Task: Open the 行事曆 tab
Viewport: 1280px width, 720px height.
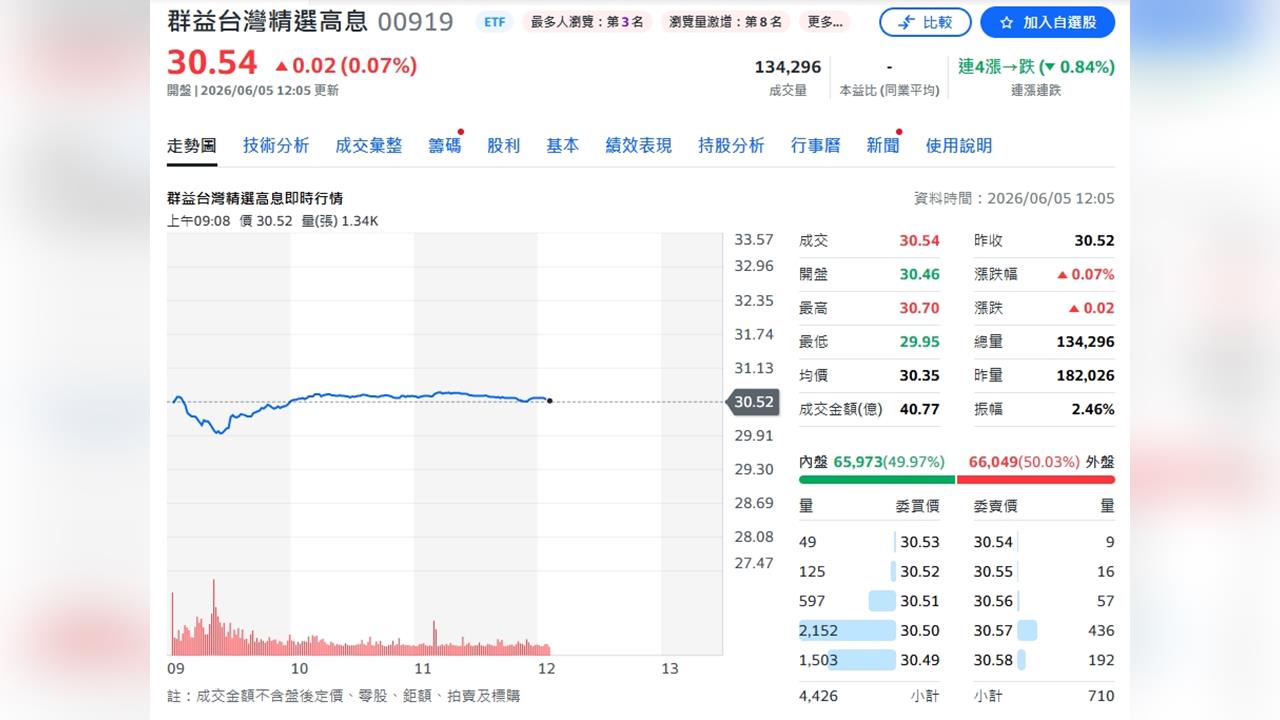Action: point(815,146)
